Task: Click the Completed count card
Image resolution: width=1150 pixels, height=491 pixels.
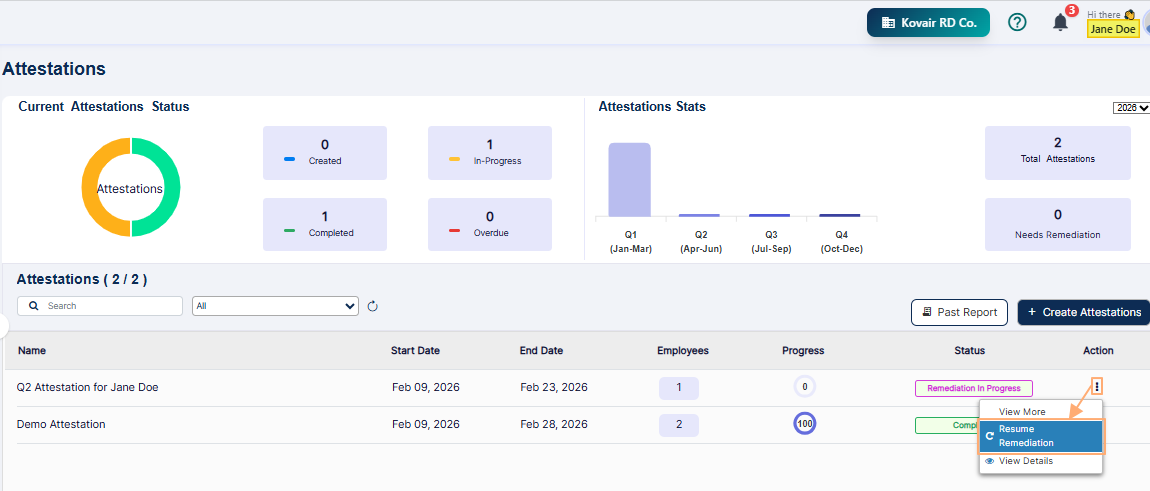Action: tap(325, 225)
